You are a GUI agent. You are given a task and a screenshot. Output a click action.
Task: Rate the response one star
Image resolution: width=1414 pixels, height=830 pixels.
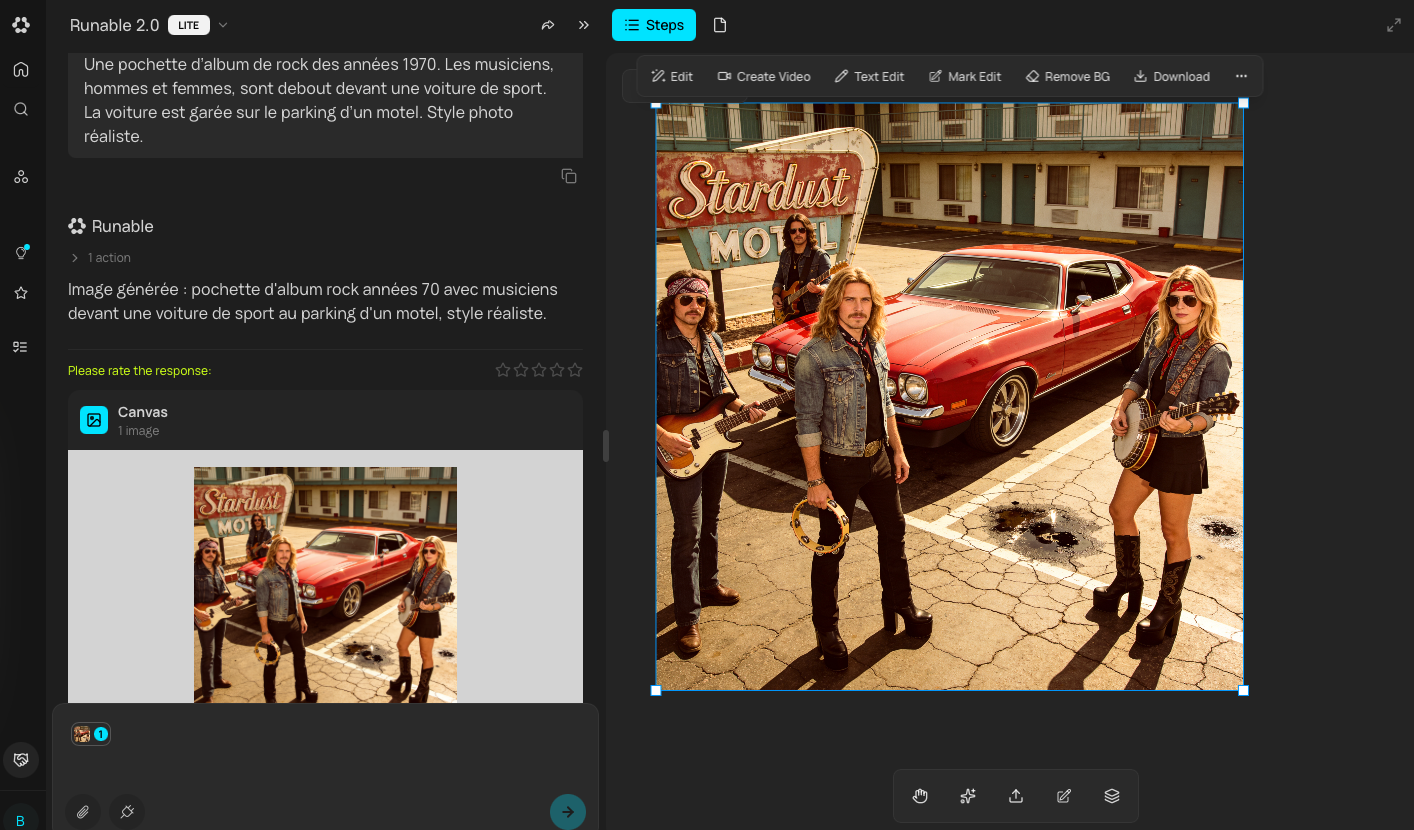[503, 370]
